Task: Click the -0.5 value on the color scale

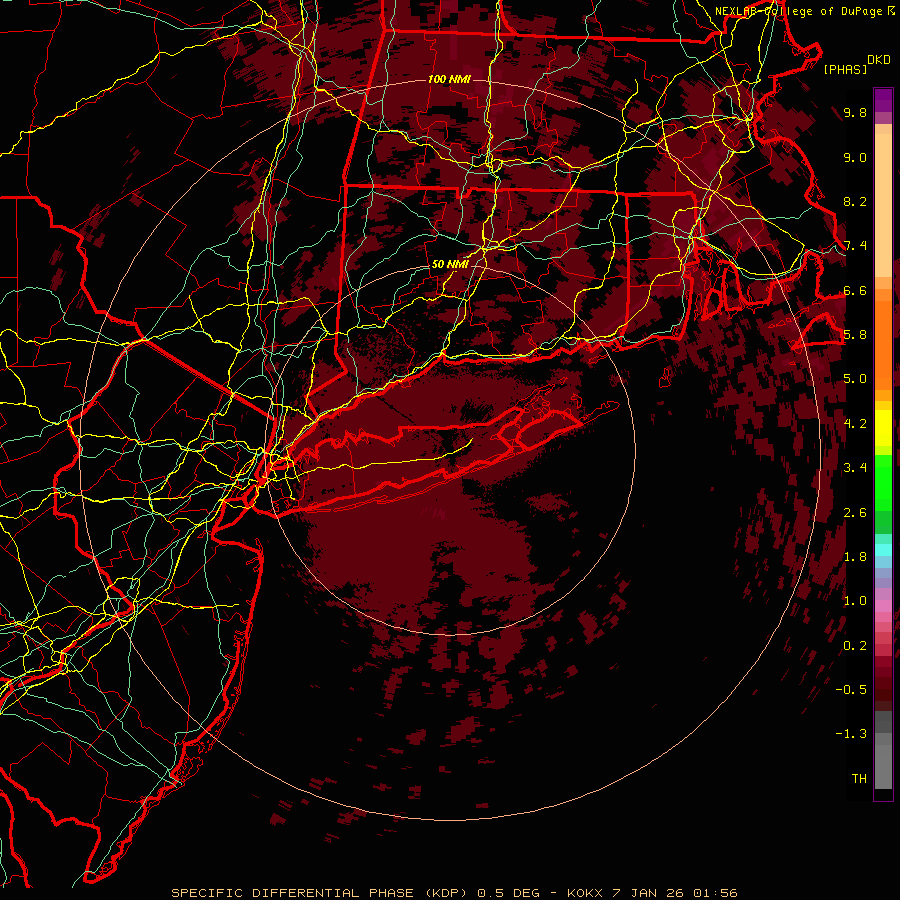Action: pyautogui.click(x=851, y=690)
